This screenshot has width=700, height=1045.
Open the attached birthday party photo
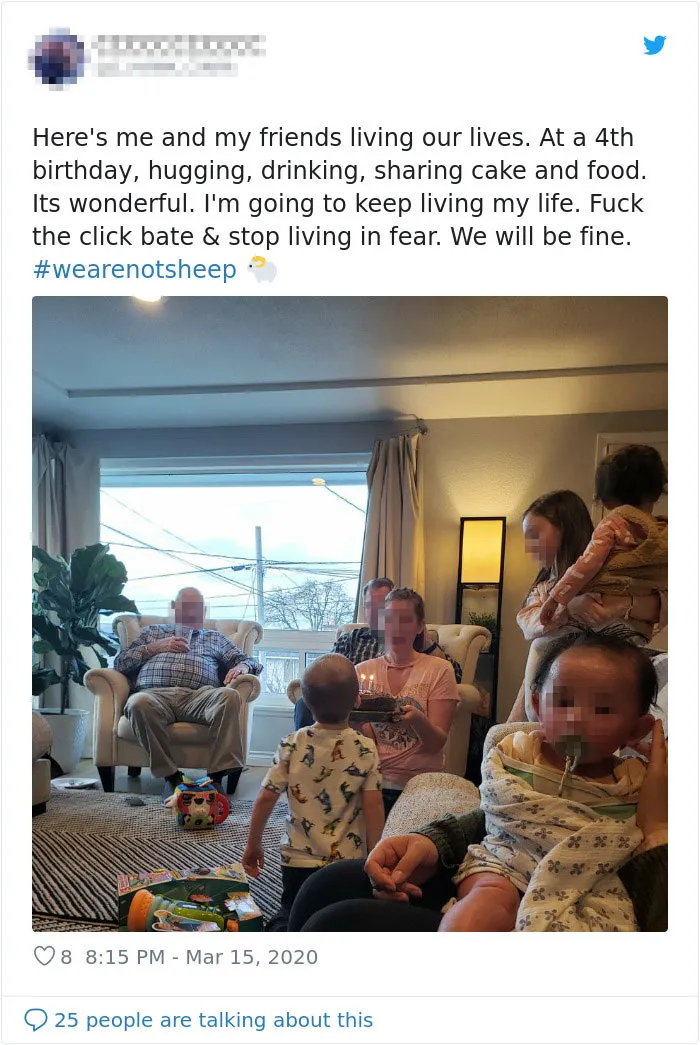click(350, 614)
